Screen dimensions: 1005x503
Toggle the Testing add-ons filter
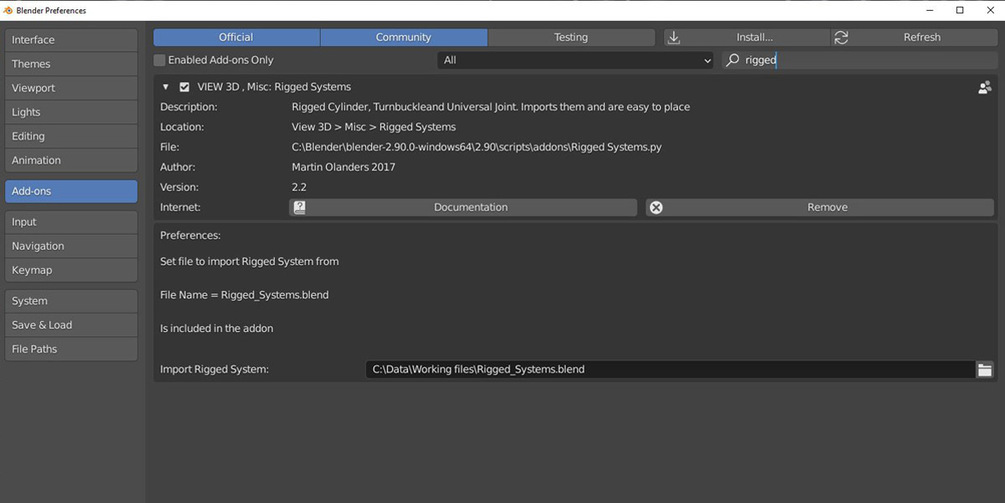[x=571, y=37]
